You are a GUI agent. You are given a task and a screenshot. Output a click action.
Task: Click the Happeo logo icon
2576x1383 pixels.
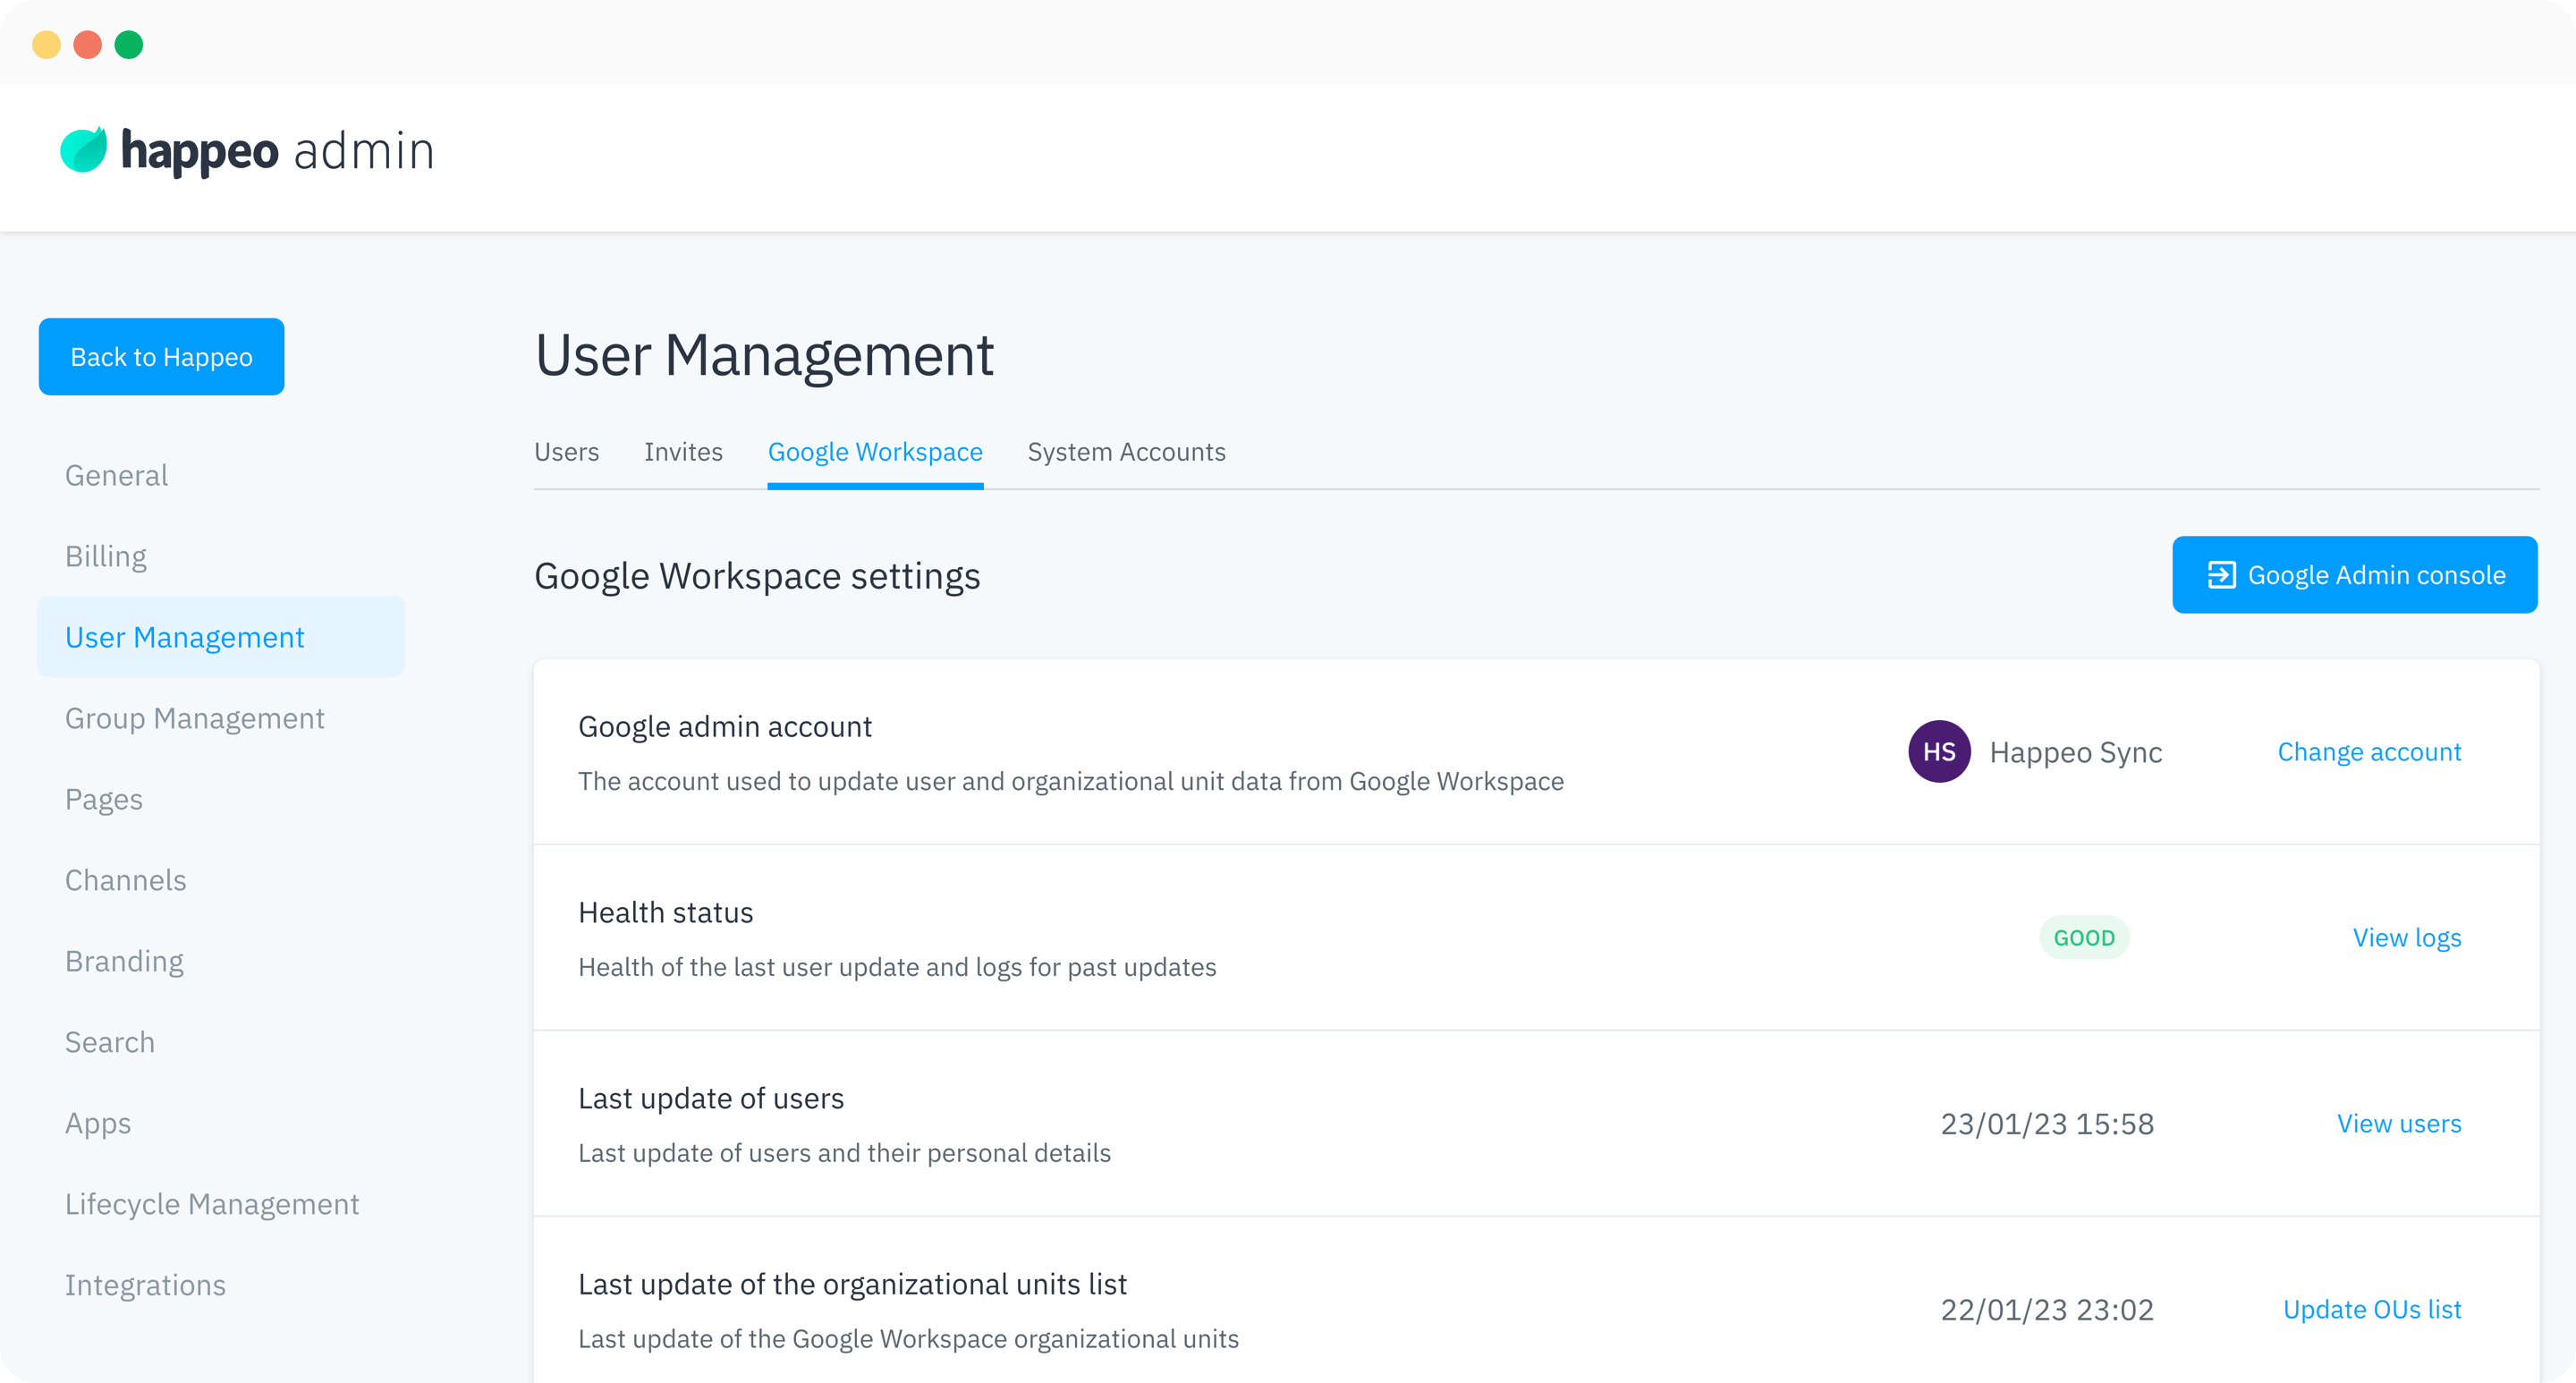(86, 149)
